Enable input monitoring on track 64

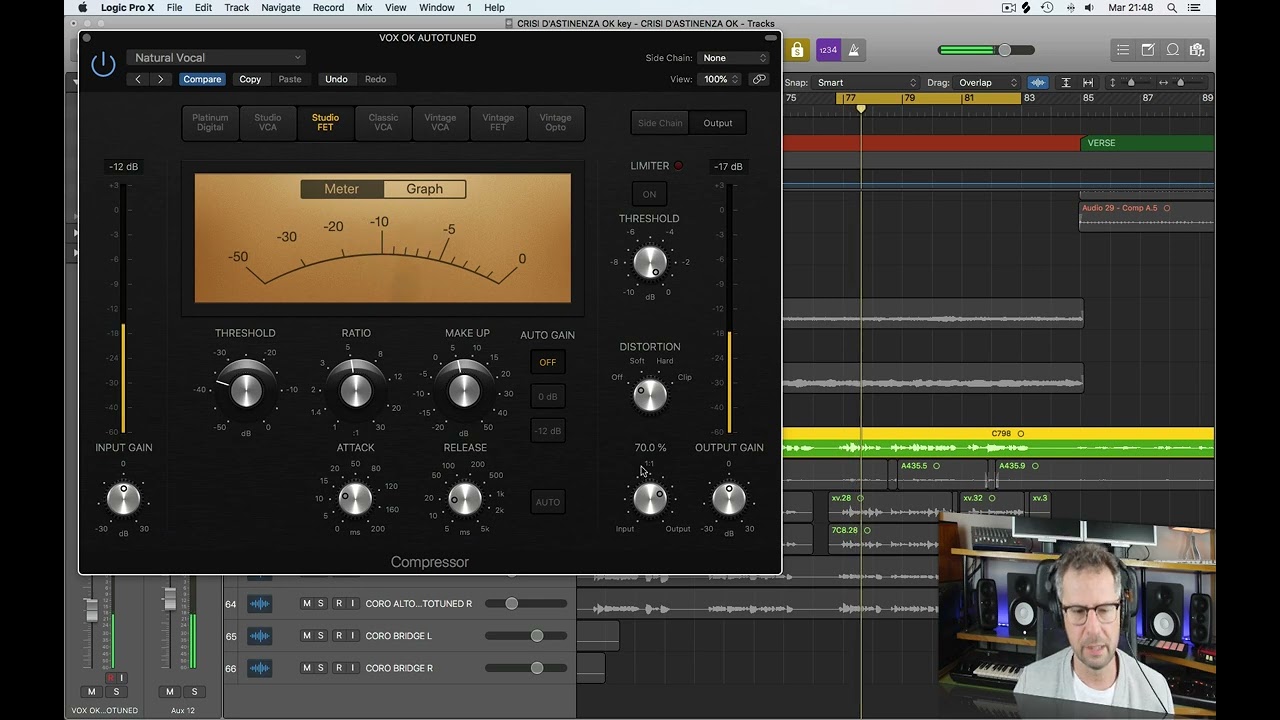point(352,604)
